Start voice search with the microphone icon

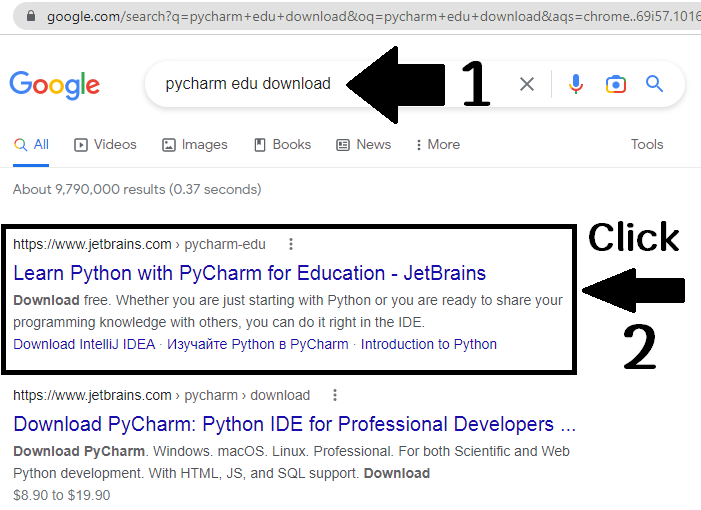576,84
